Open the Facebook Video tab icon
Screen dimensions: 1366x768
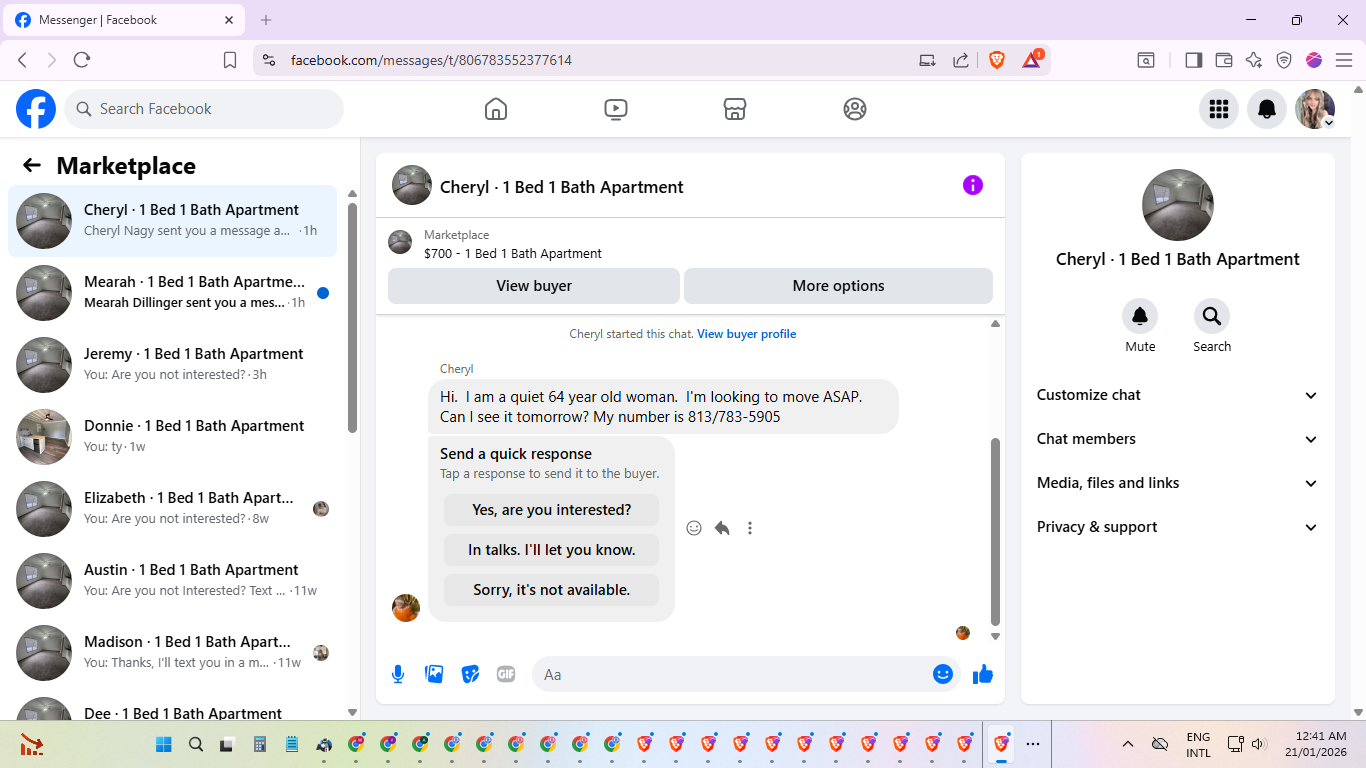616,109
